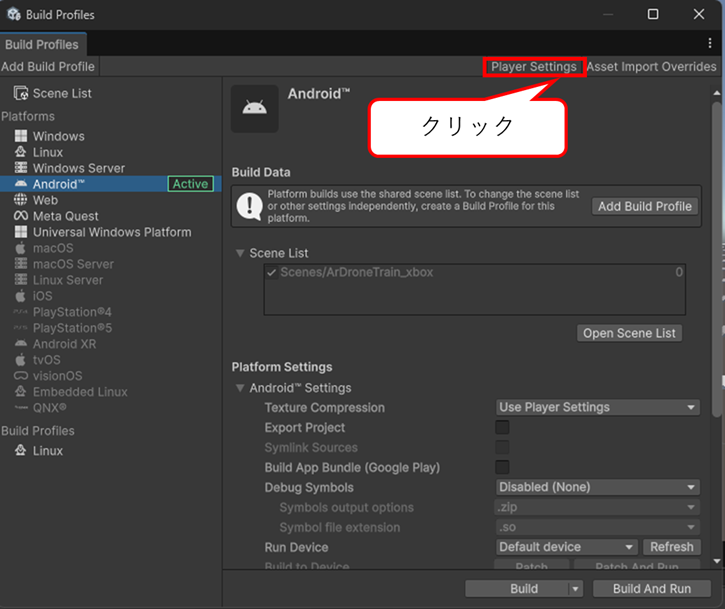This screenshot has height=609, width=725.
Task: Click Linux build profile penguin icon
Action: (x=21, y=450)
